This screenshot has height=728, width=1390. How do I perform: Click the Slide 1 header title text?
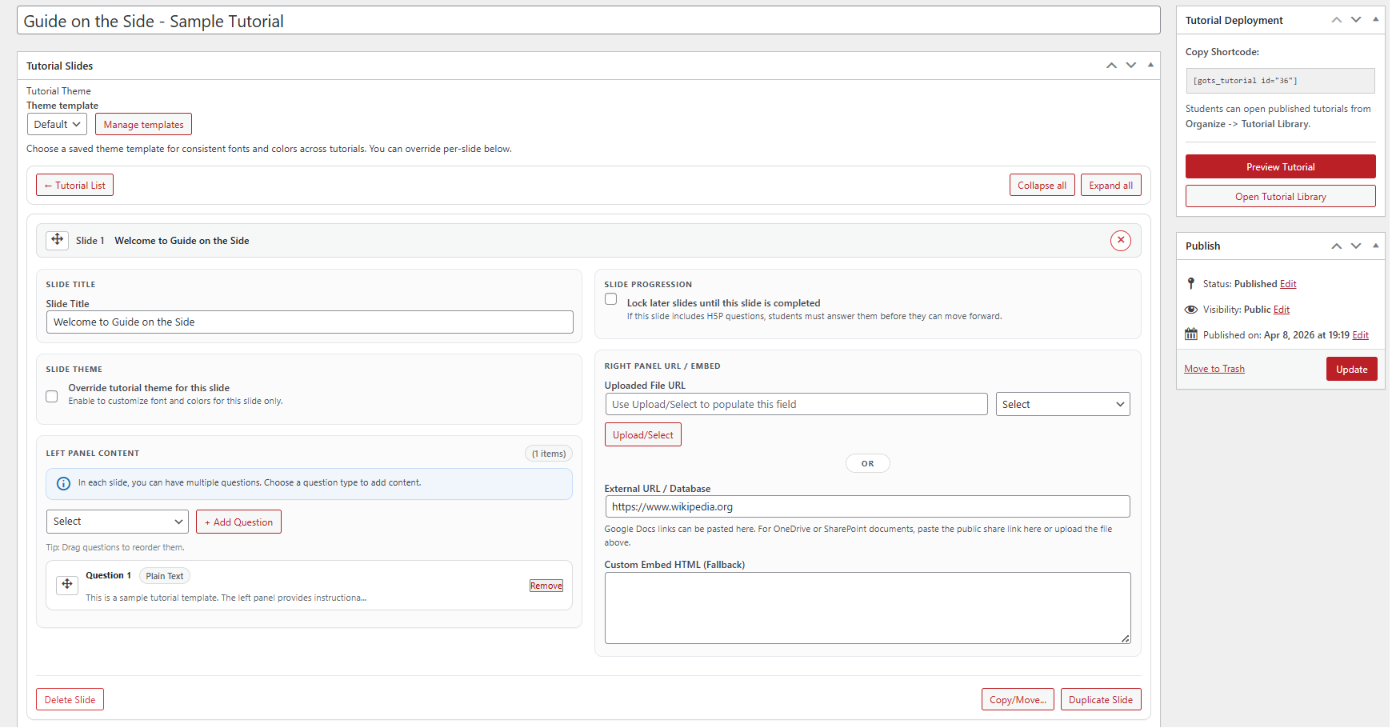[182, 241]
